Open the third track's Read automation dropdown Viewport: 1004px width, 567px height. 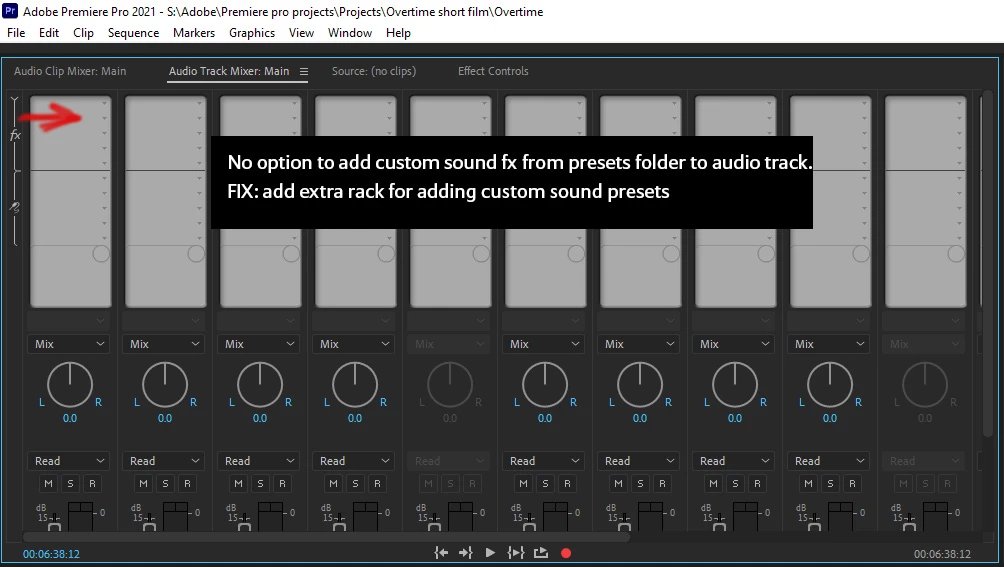(x=259, y=461)
